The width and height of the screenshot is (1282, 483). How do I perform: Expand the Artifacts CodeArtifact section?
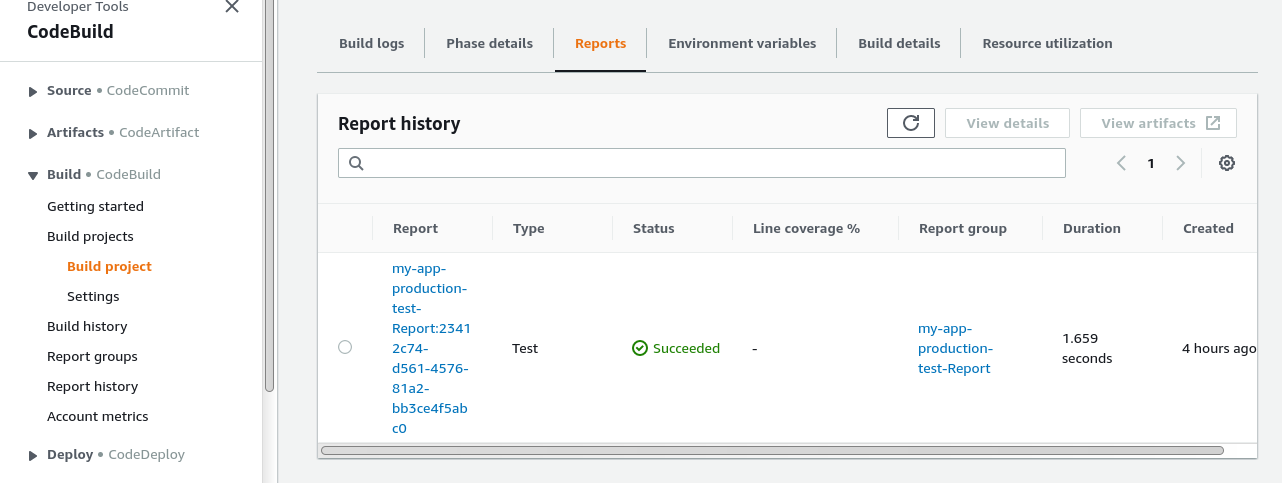tap(34, 133)
